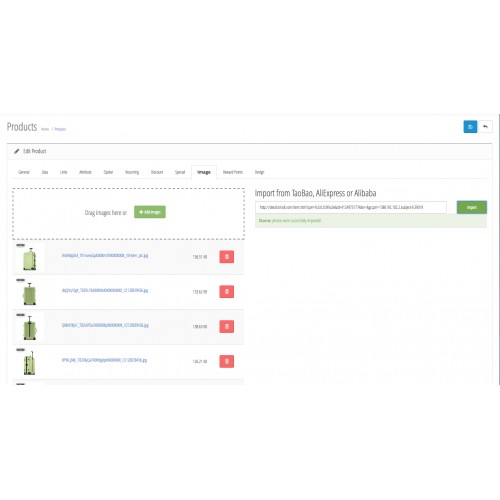
Task: Delete the third suitcase image with trash icon
Action: [227, 326]
